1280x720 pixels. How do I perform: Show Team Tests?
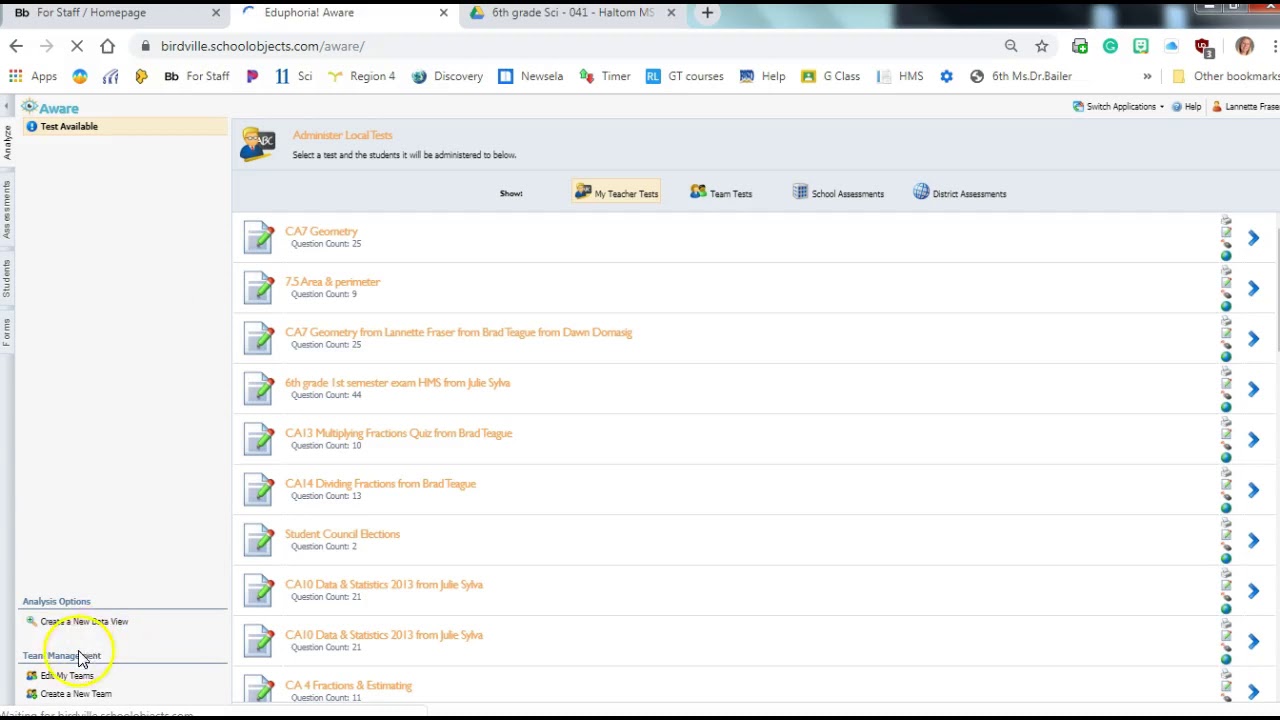click(721, 193)
